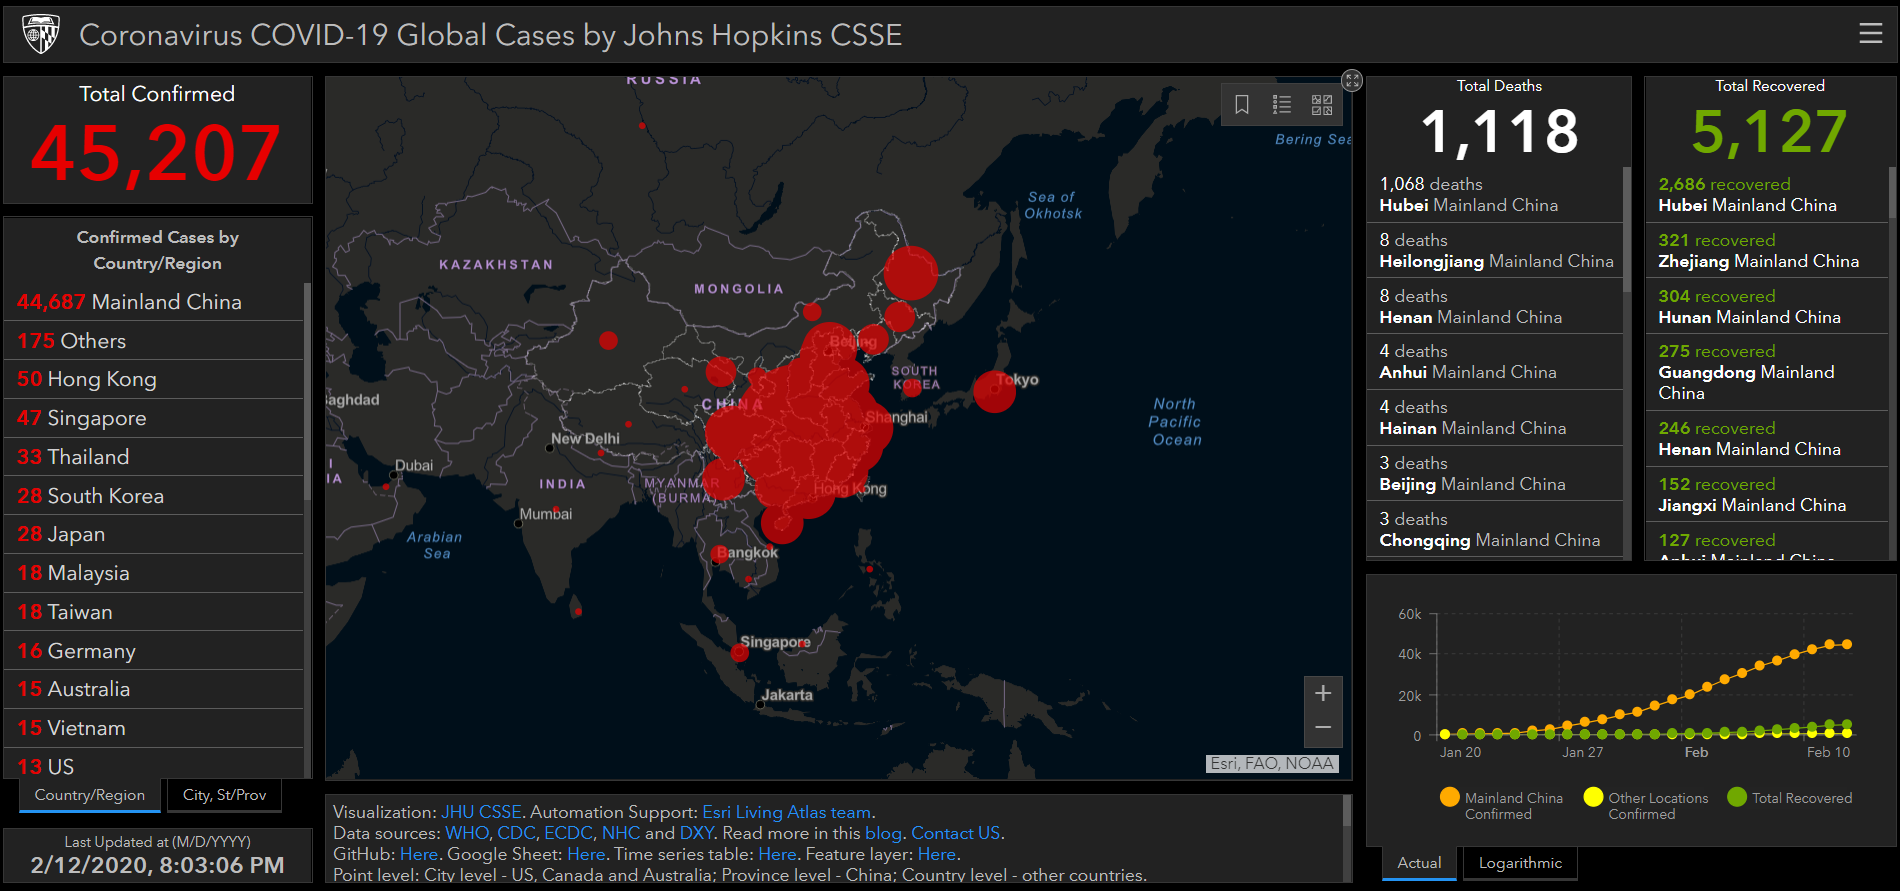Viewport: 1900px width, 891px height.
Task: Open the hamburger menu in the header
Action: click(x=1870, y=34)
